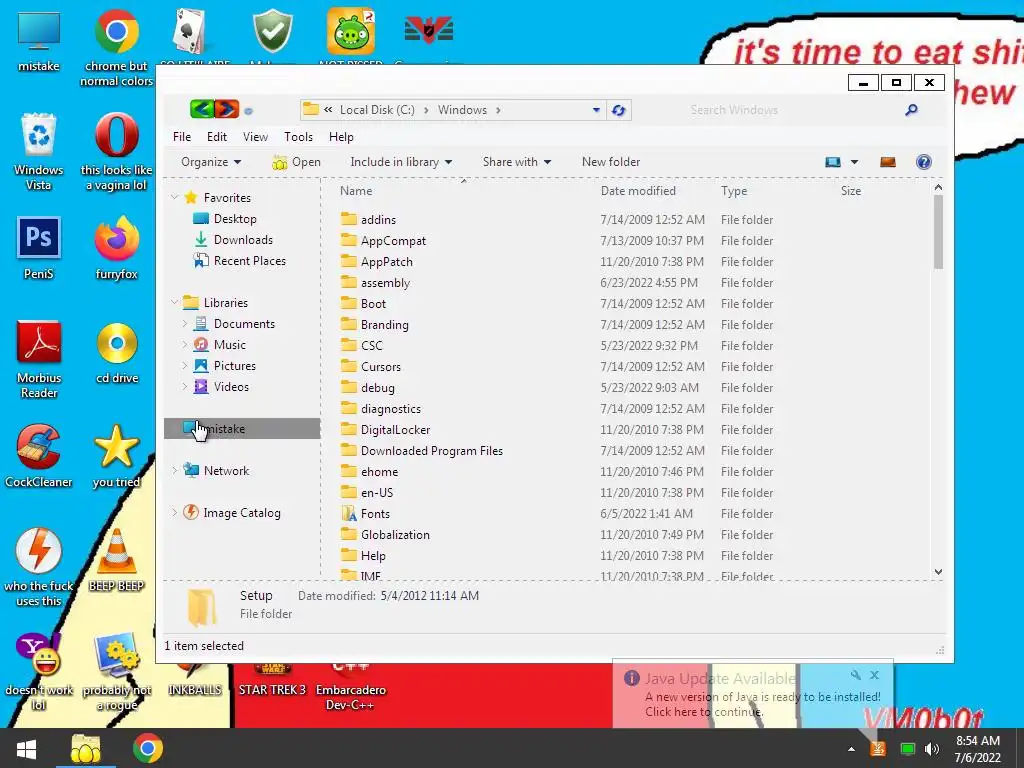This screenshot has width=1024, height=768.
Task: Click the Java update tray icon
Action: 878,749
